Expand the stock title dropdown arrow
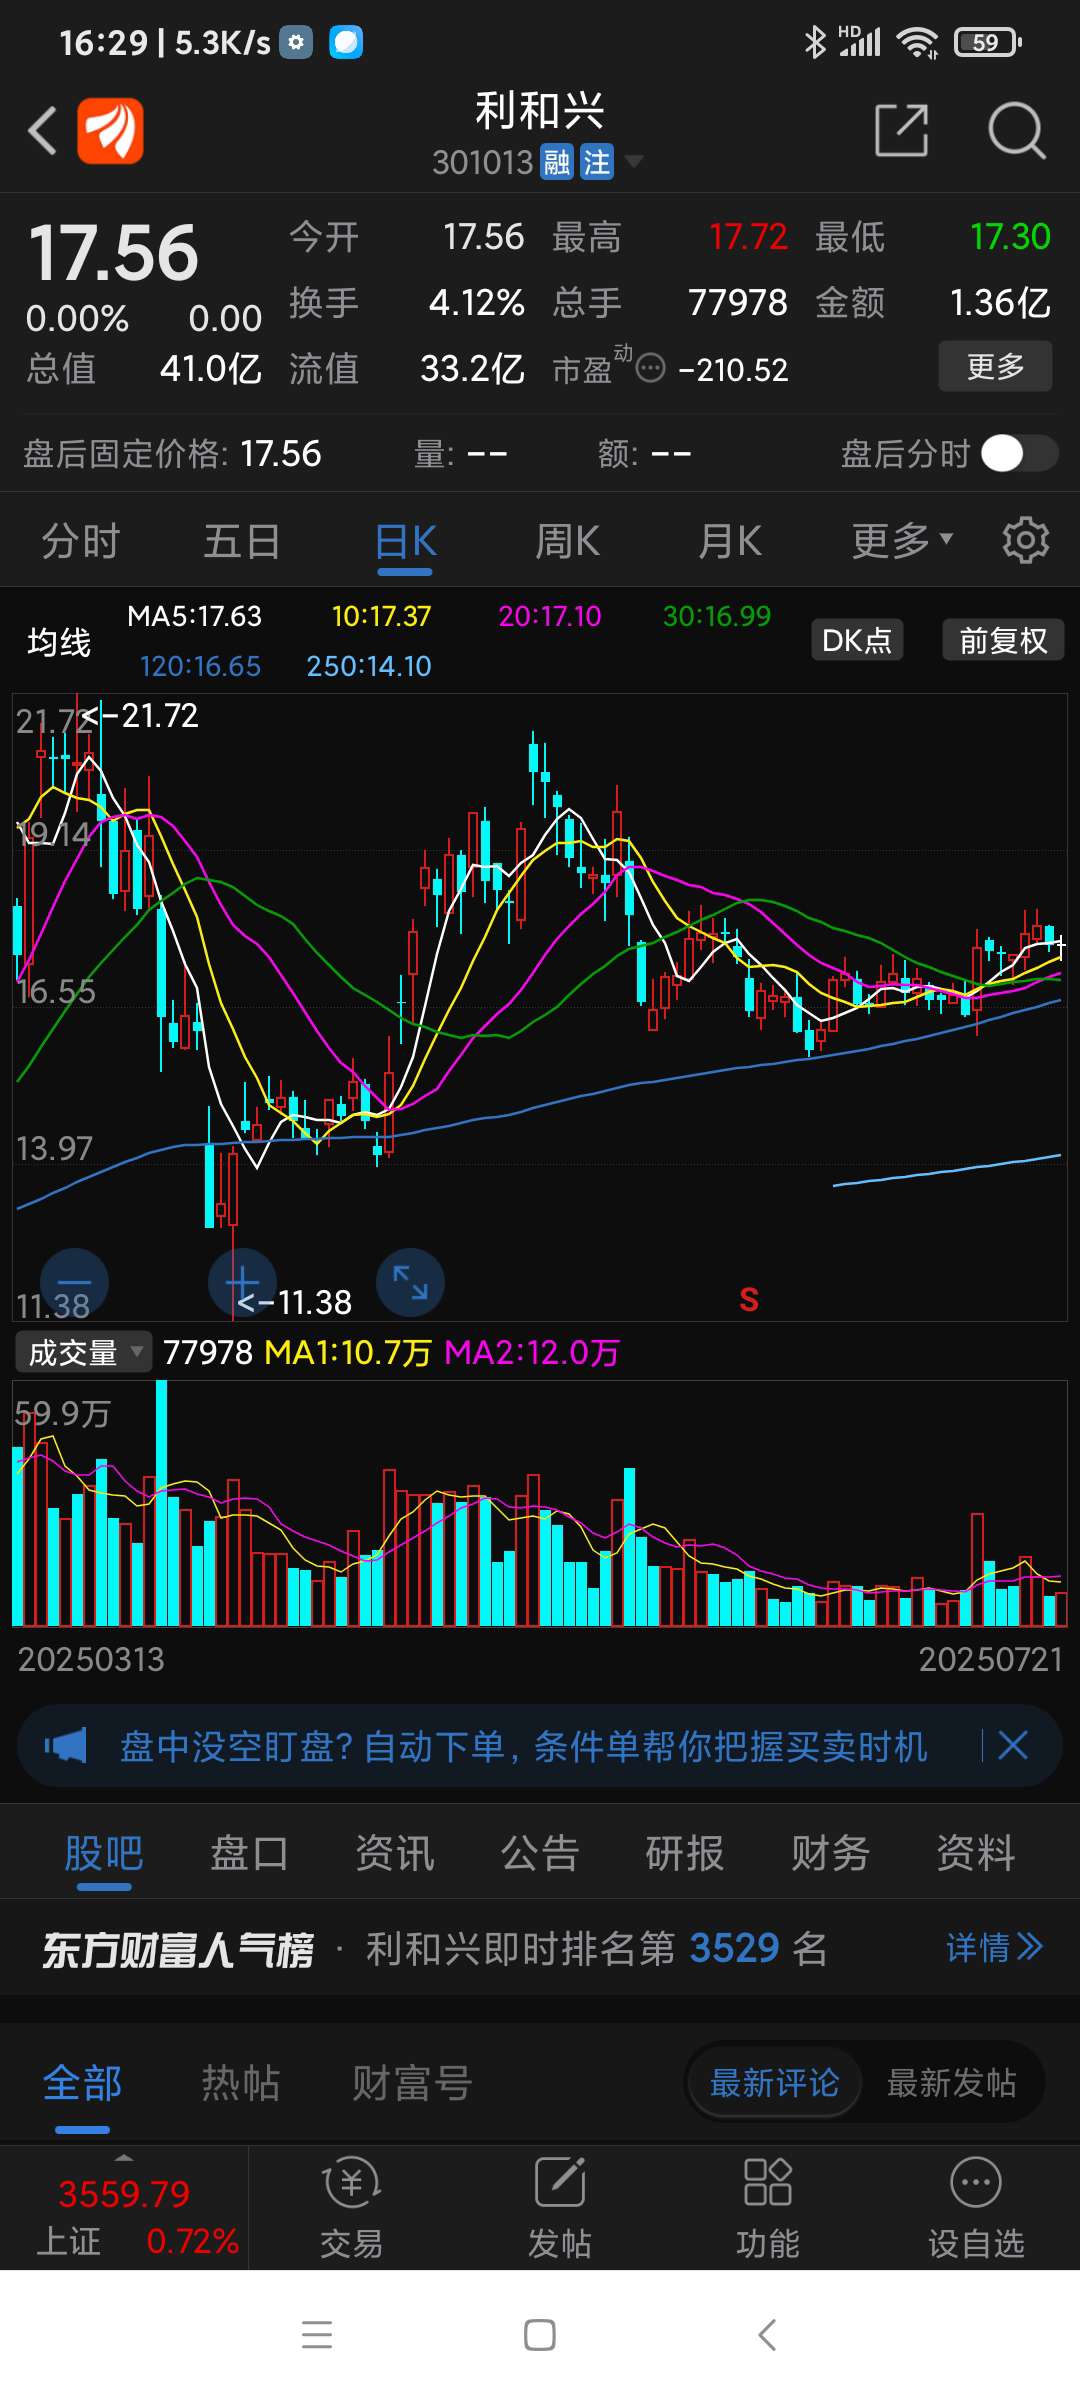The width and height of the screenshot is (1080, 2400). point(633,160)
